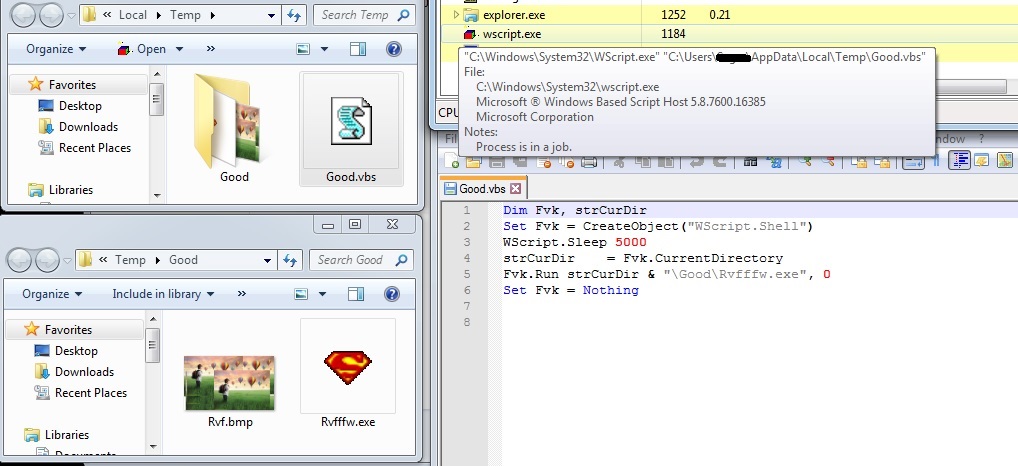Click the Copy icon in Notepad++ toolbar

(x=643, y=162)
